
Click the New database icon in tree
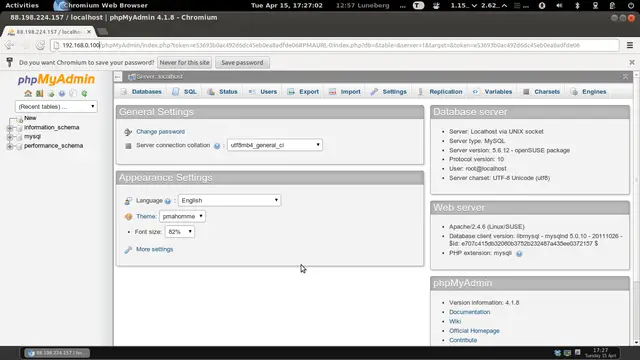[x=19, y=119]
